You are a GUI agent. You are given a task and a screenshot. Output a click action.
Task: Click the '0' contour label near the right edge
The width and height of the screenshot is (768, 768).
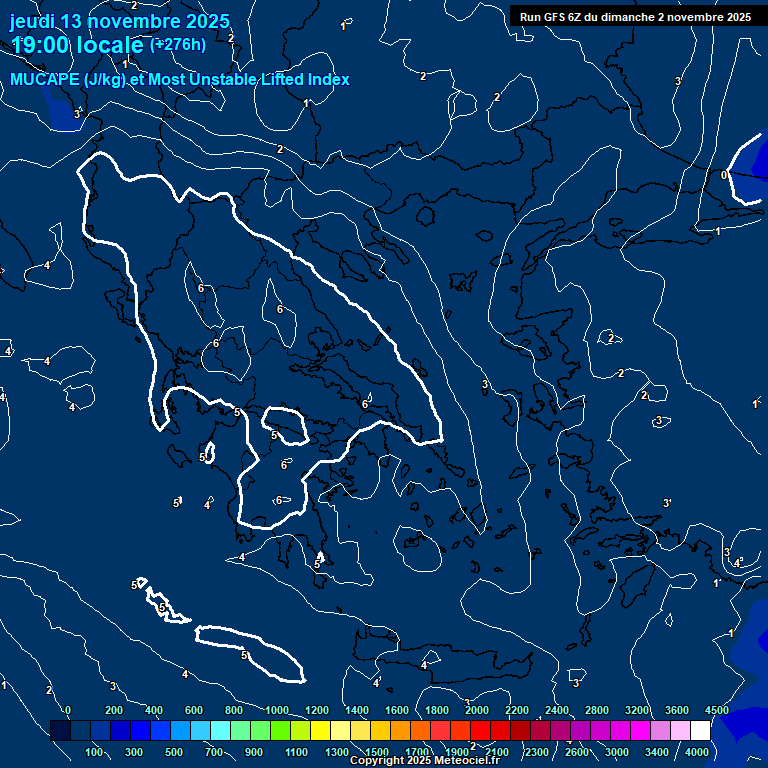(723, 175)
